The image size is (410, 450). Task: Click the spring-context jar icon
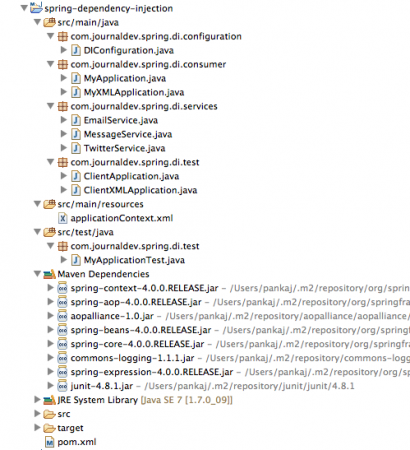62,288
